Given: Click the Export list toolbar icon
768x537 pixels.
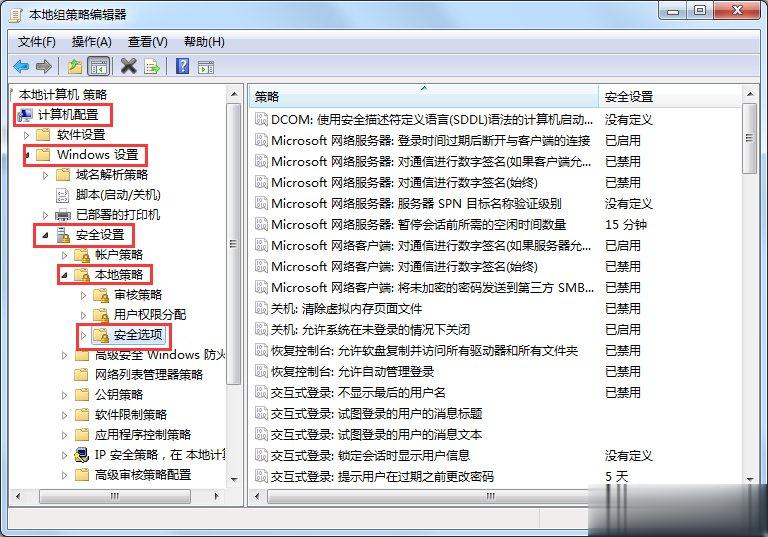Looking at the screenshot, I should [152, 66].
